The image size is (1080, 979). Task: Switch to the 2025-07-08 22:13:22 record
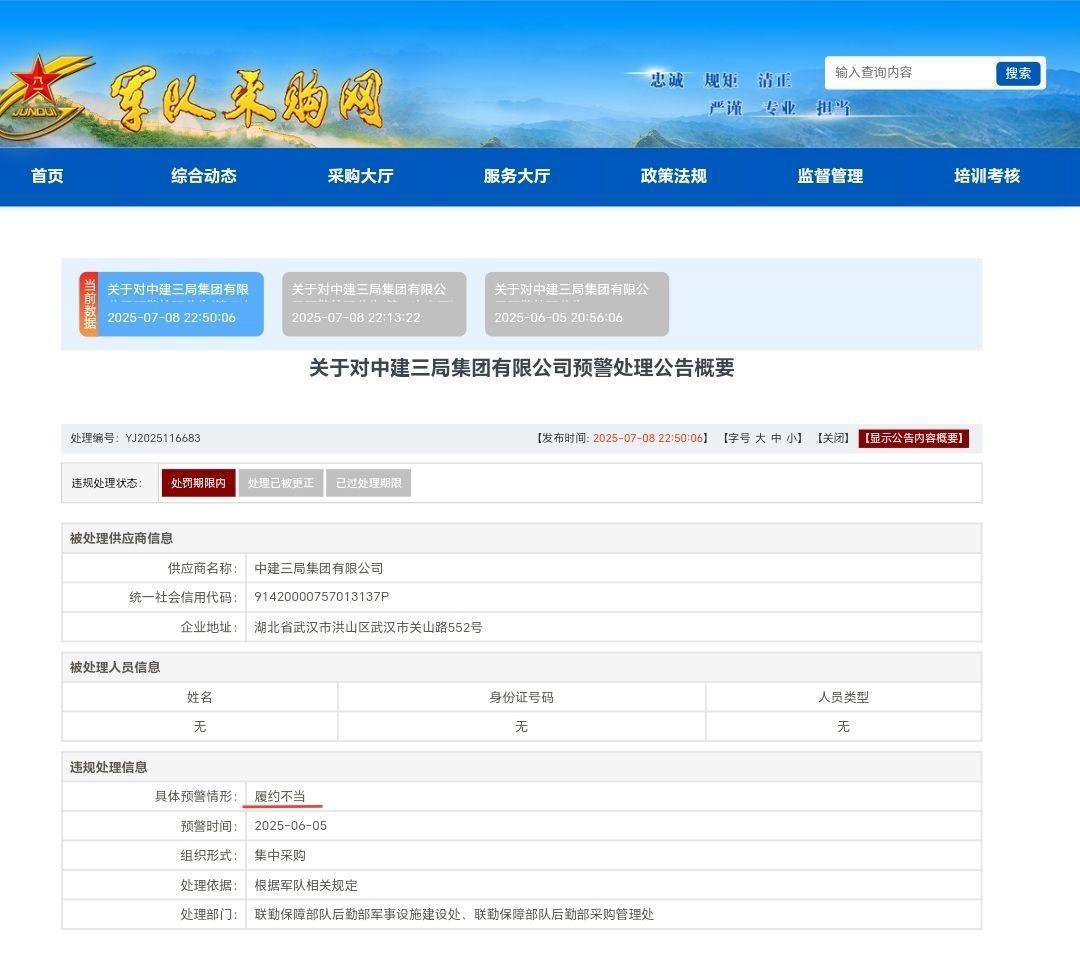pyautogui.click(x=374, y=304)
